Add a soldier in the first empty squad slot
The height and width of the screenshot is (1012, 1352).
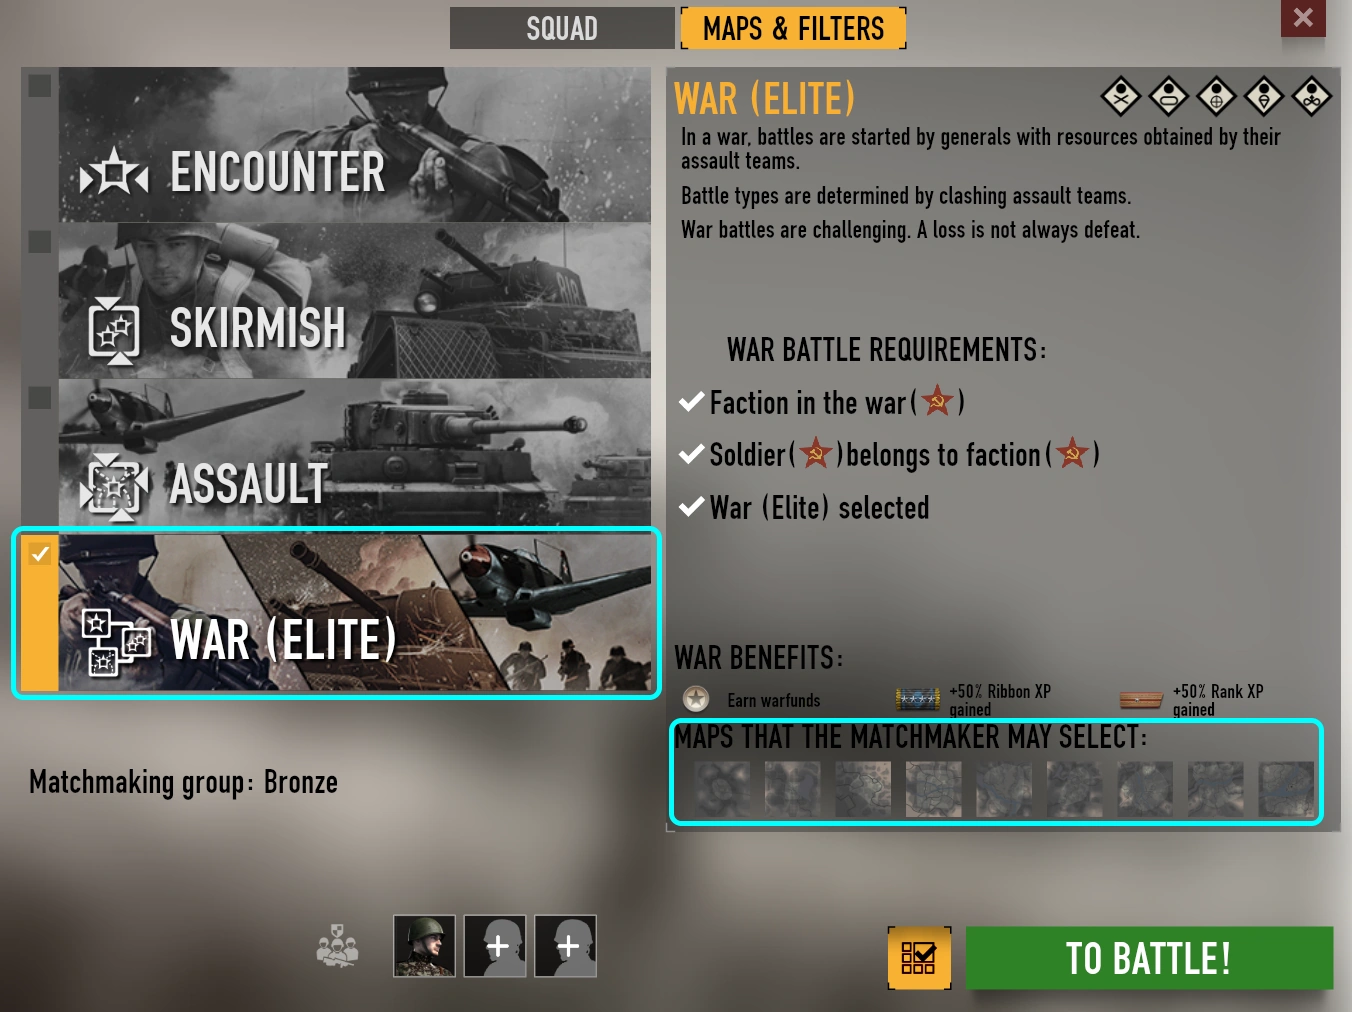pos(495,946)
